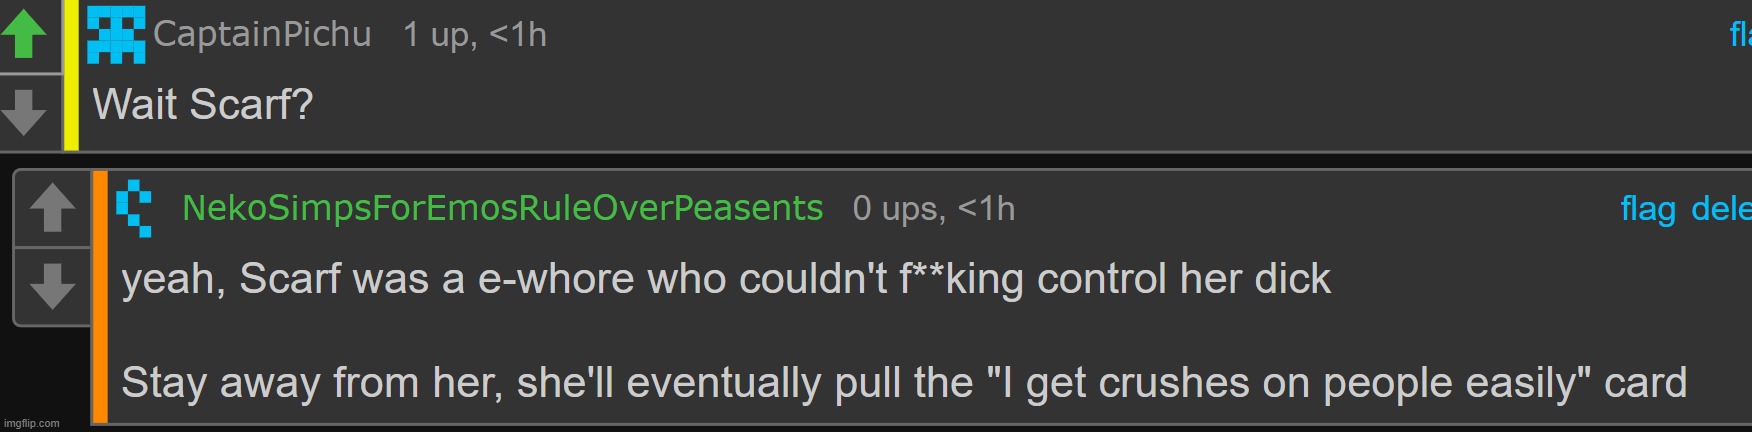This screenshot has width=1752, height=432.
Task: Click NekoSimpsForEmosRuleOverPeasents' small blue avatar
Action: [134, 208]
